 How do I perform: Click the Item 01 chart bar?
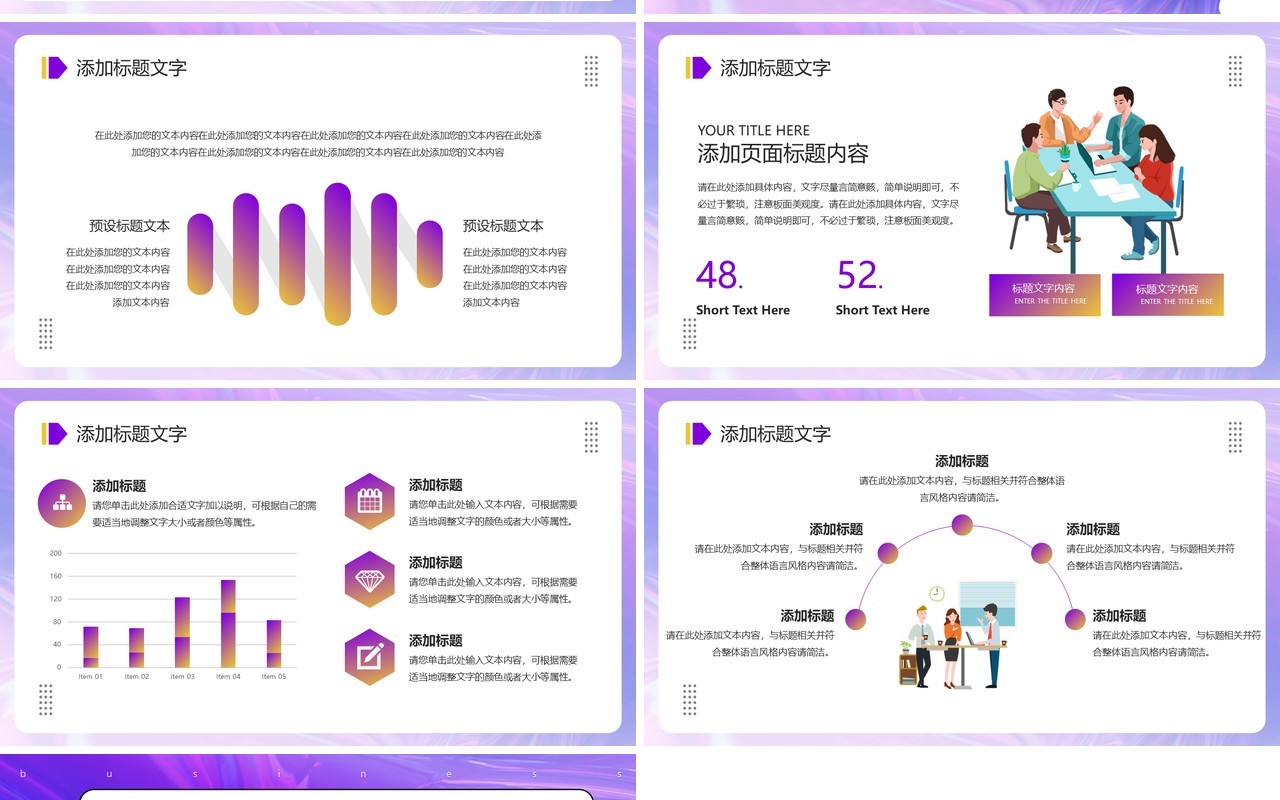[91, 647]
